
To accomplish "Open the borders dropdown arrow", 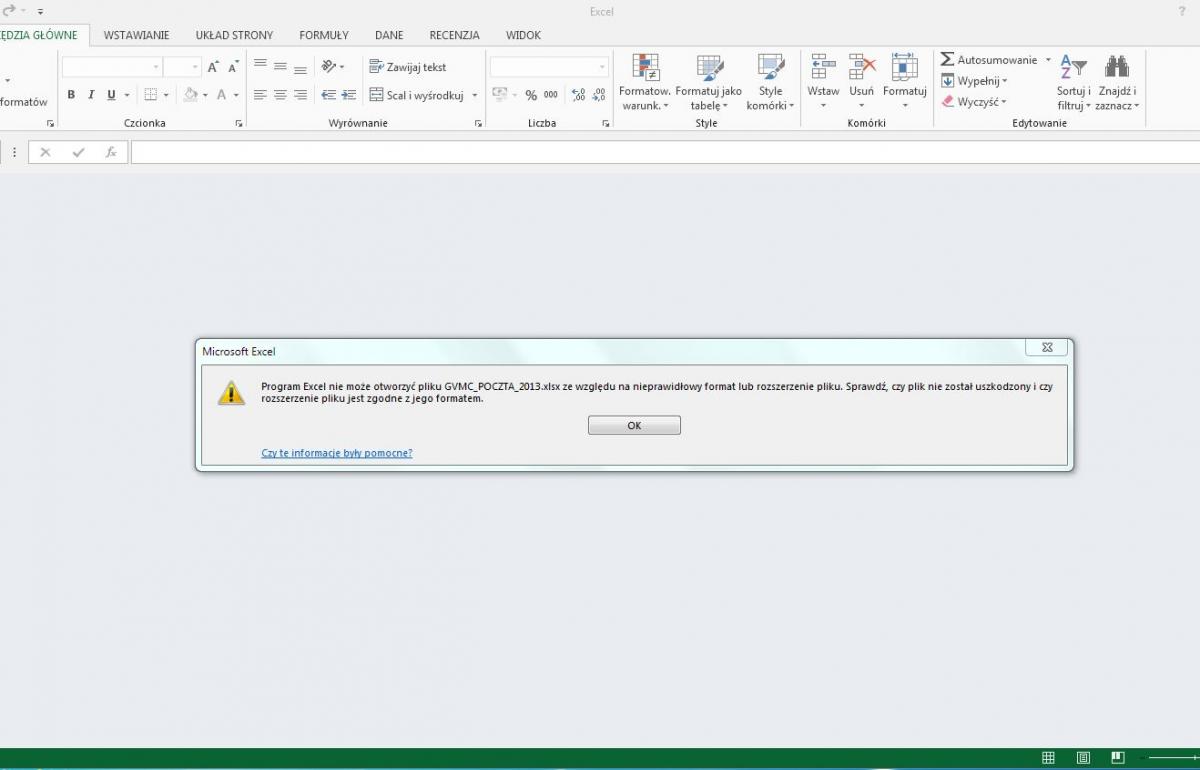I will click(x=166, y=96).
